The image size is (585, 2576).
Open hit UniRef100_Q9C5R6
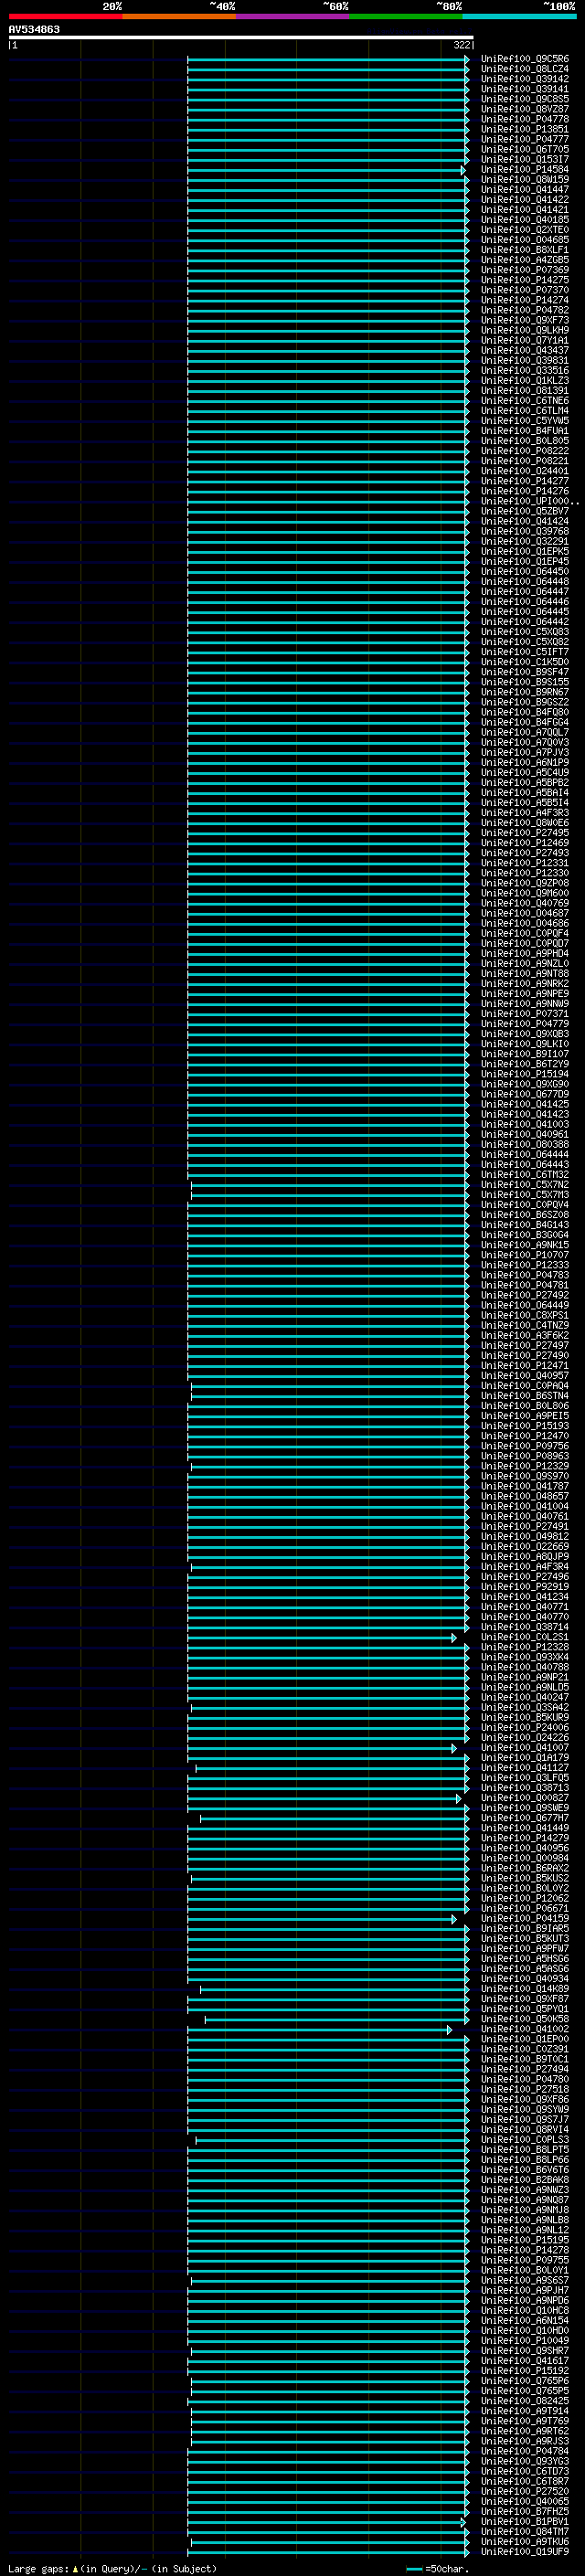tap(525, 59)
